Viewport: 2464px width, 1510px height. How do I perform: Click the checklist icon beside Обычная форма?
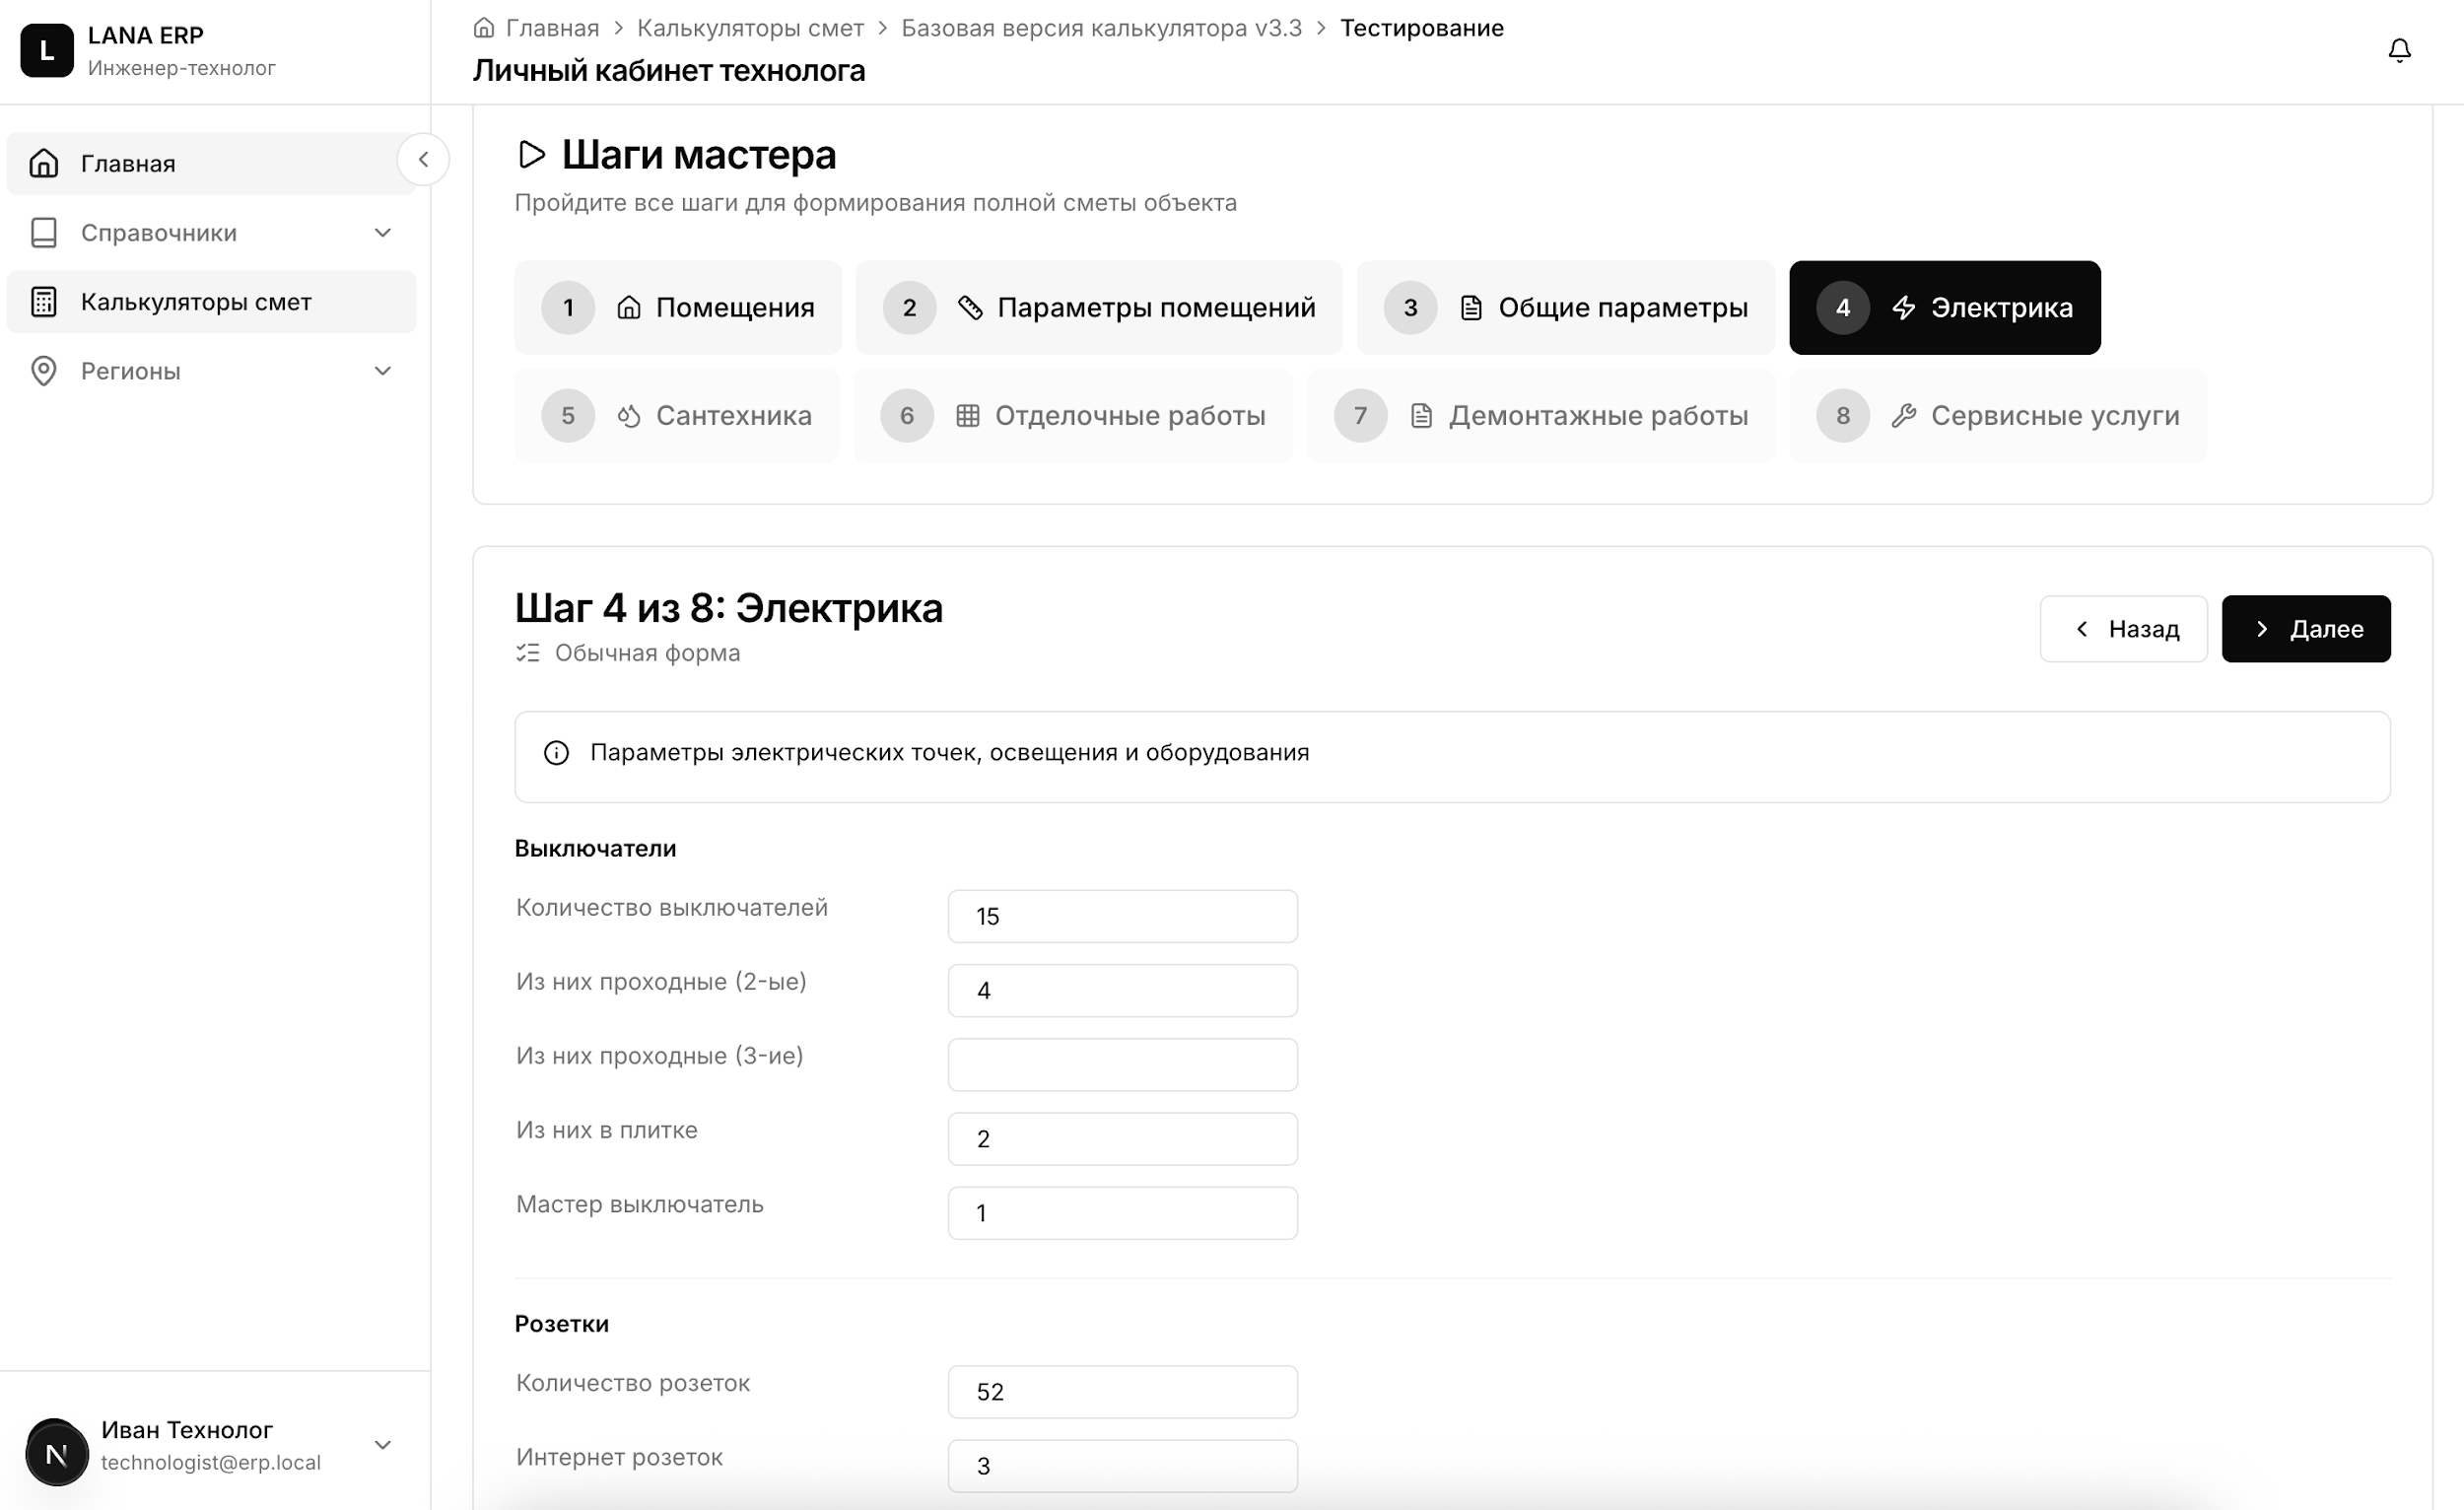tap(528, 653)
